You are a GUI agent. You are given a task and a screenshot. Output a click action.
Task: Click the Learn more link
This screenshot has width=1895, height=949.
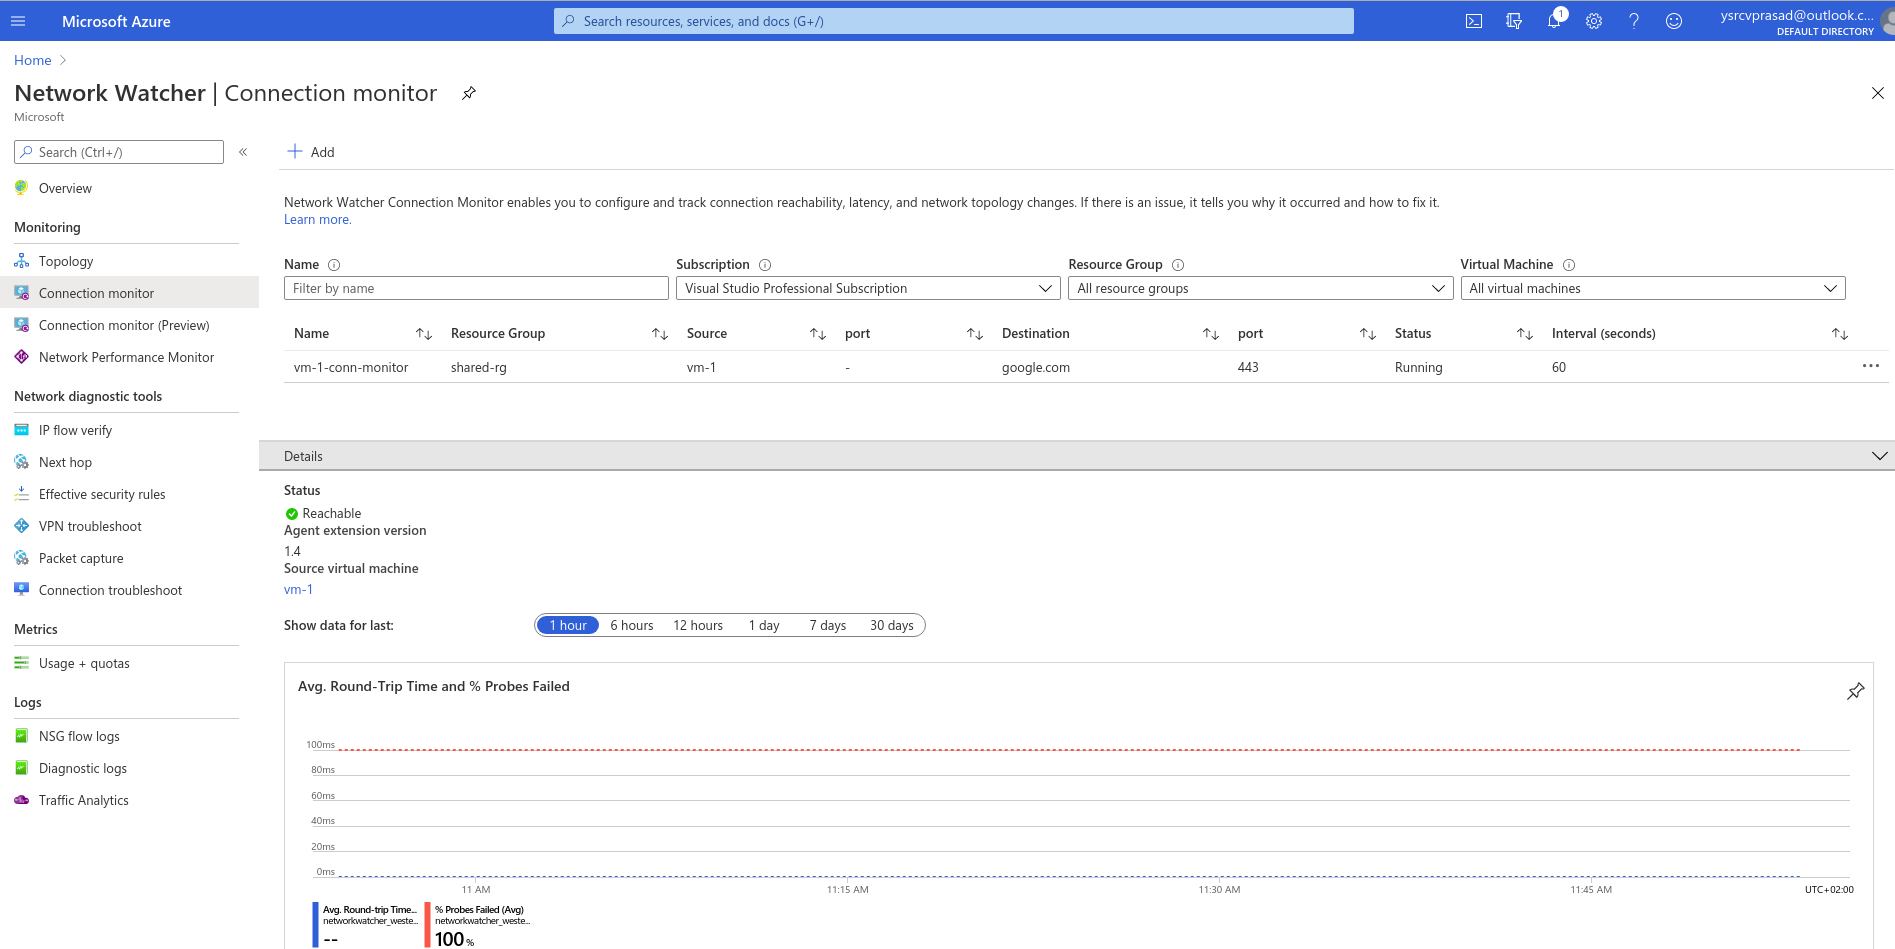[317, 220]
